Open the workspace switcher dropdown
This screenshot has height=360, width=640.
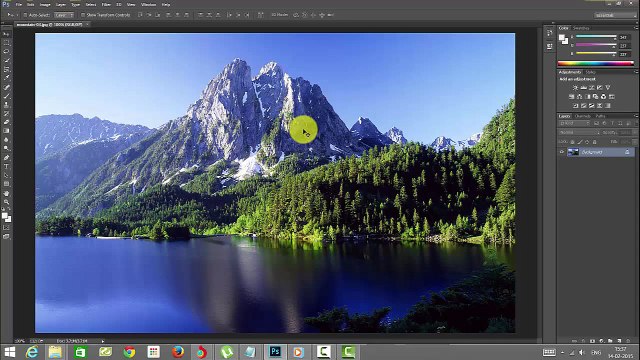pos(615,15)
